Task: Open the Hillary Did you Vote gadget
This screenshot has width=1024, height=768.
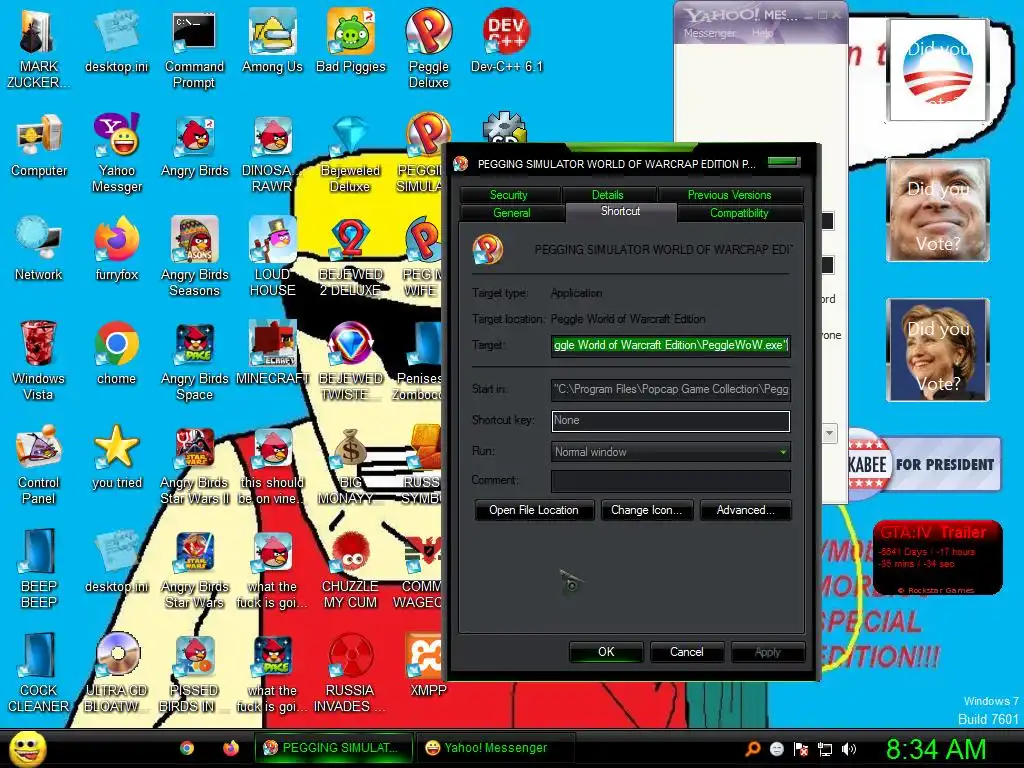Action: pyautogui.click(x=938, y=349)
